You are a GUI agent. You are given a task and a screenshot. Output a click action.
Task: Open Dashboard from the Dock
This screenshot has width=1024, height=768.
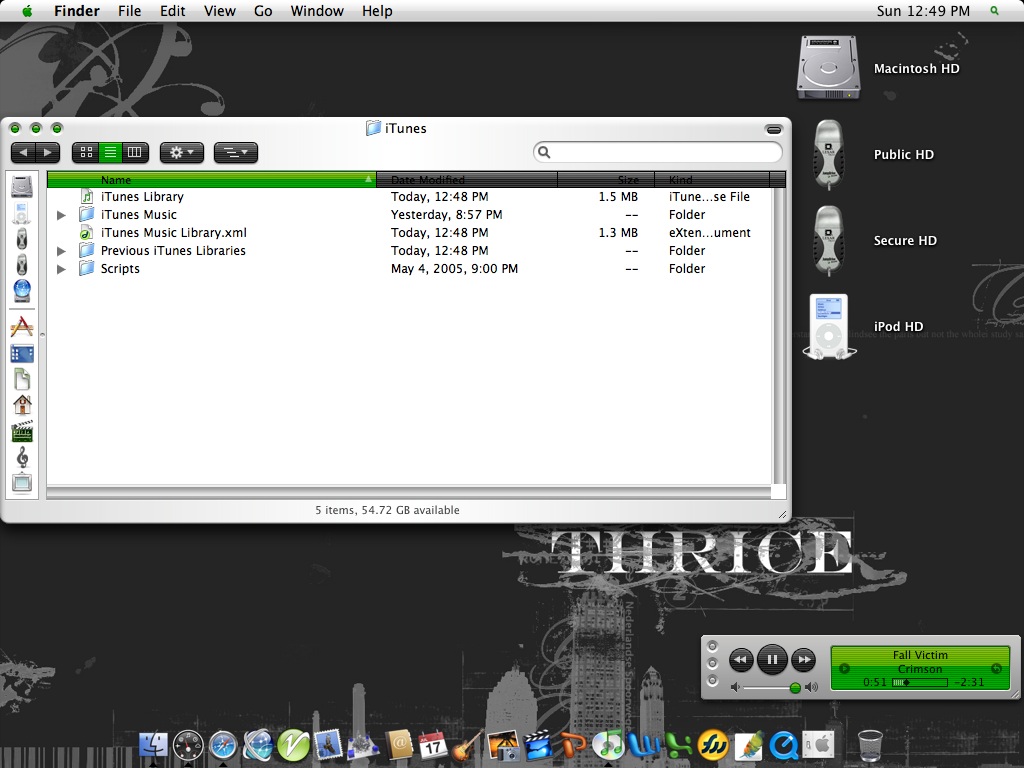pos(188,746)
